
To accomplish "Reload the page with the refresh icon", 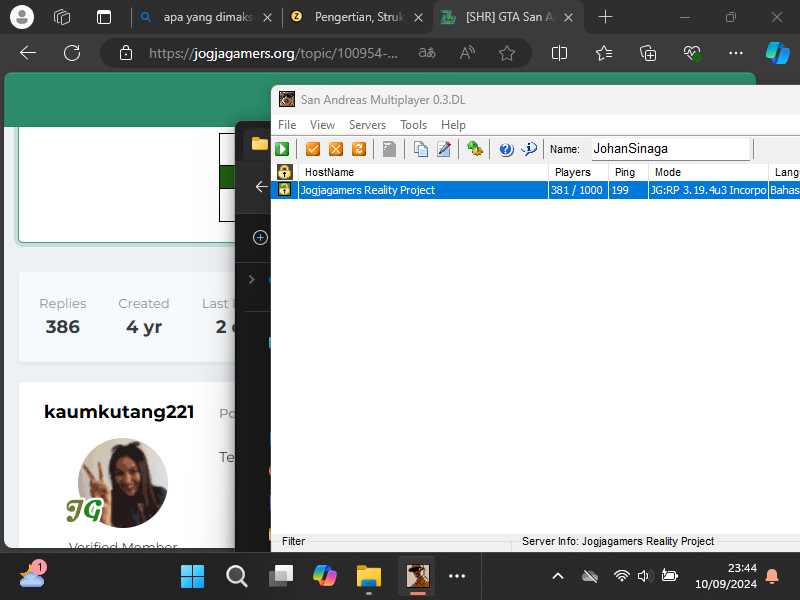I will pos(72,53).
